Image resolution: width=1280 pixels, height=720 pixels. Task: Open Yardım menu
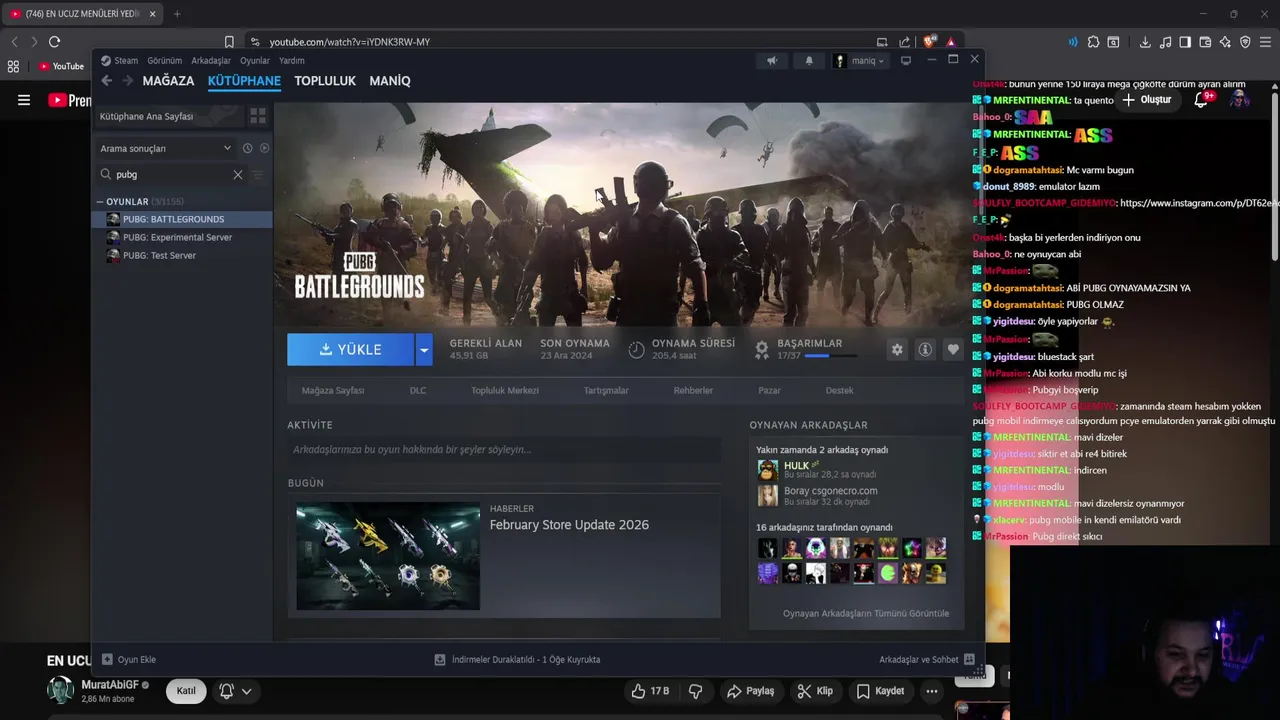pyautogui.click(x=292, y=61)
